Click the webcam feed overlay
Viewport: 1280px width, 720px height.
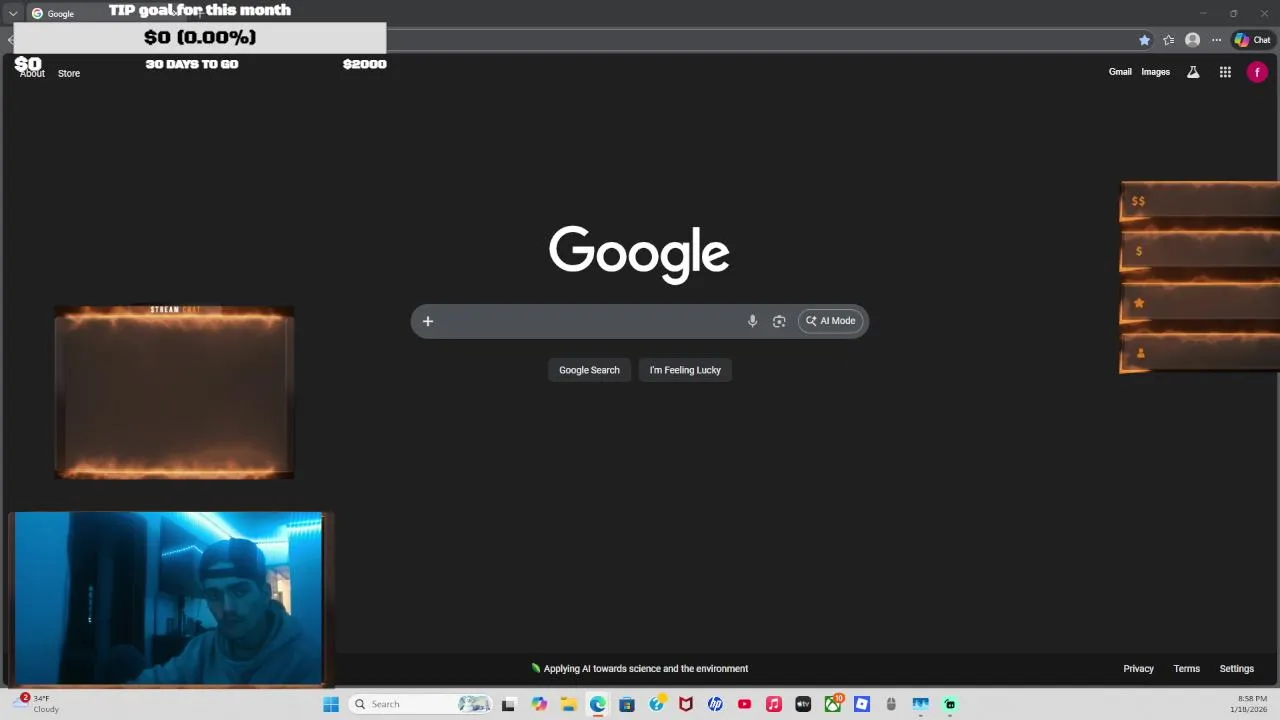tap(169, 599)
